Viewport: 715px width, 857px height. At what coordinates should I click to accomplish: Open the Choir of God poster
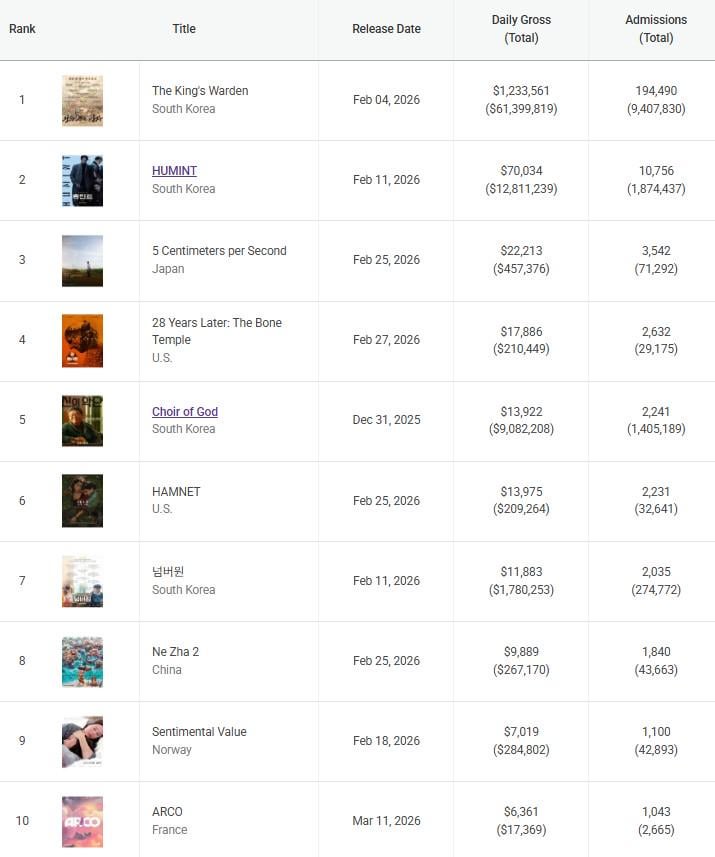82,420
